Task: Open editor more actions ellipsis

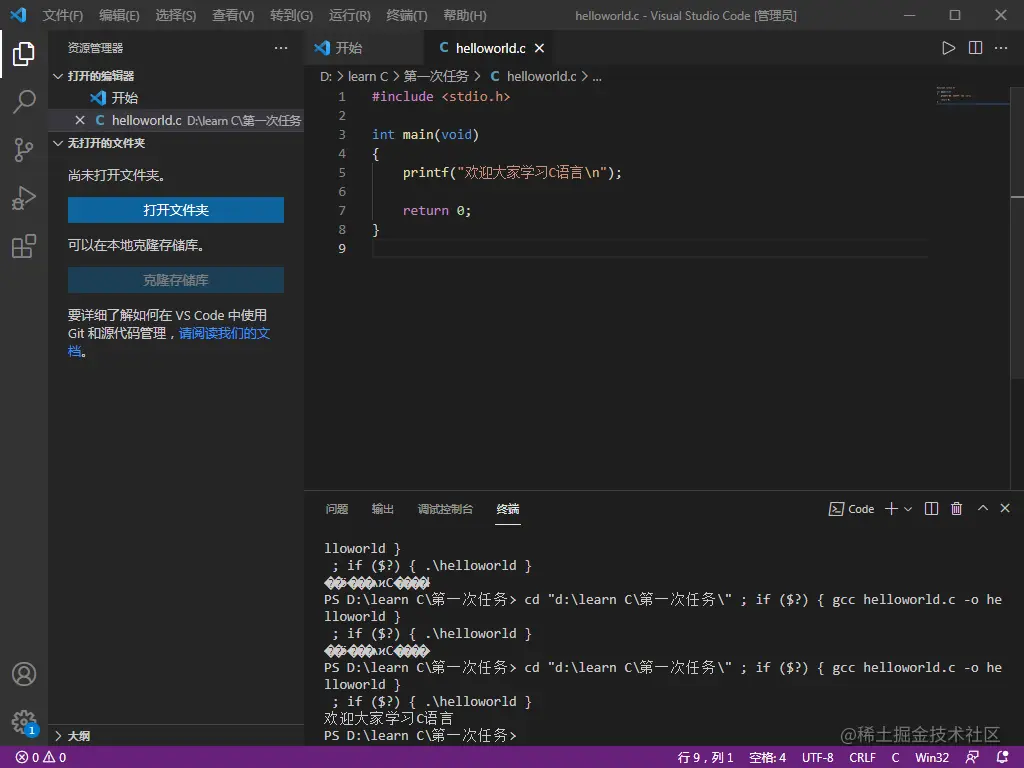Action: [1000, 48]
